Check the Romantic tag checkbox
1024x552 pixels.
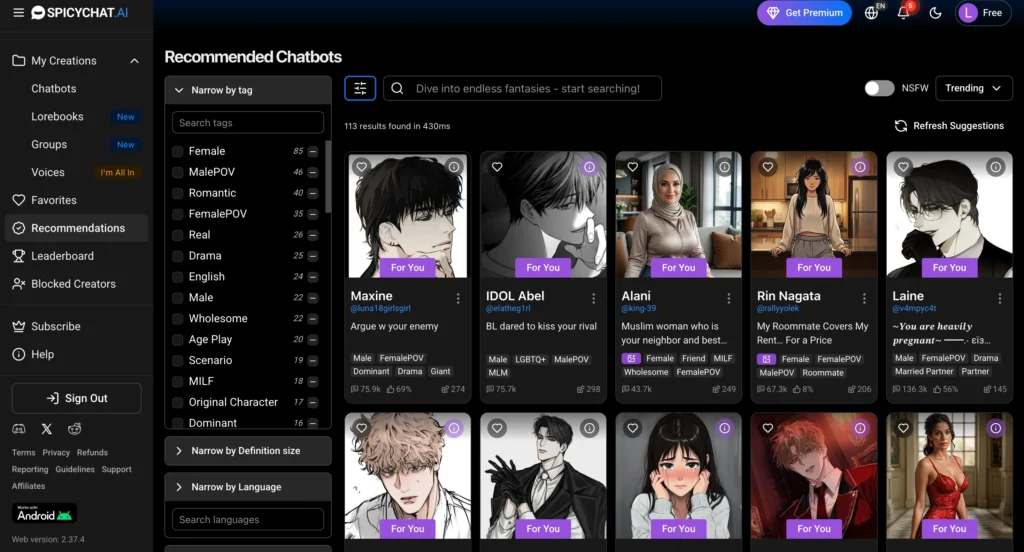point(178,193)
